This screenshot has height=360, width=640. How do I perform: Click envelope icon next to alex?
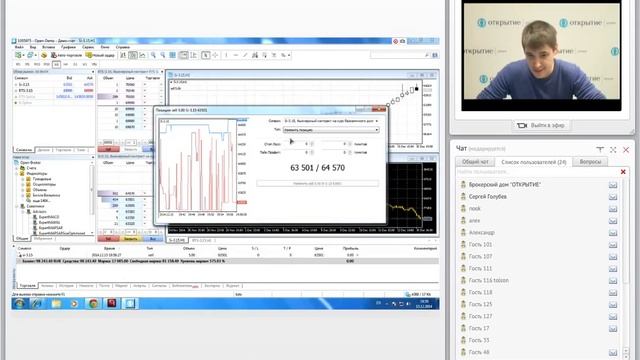coord(613,221)
